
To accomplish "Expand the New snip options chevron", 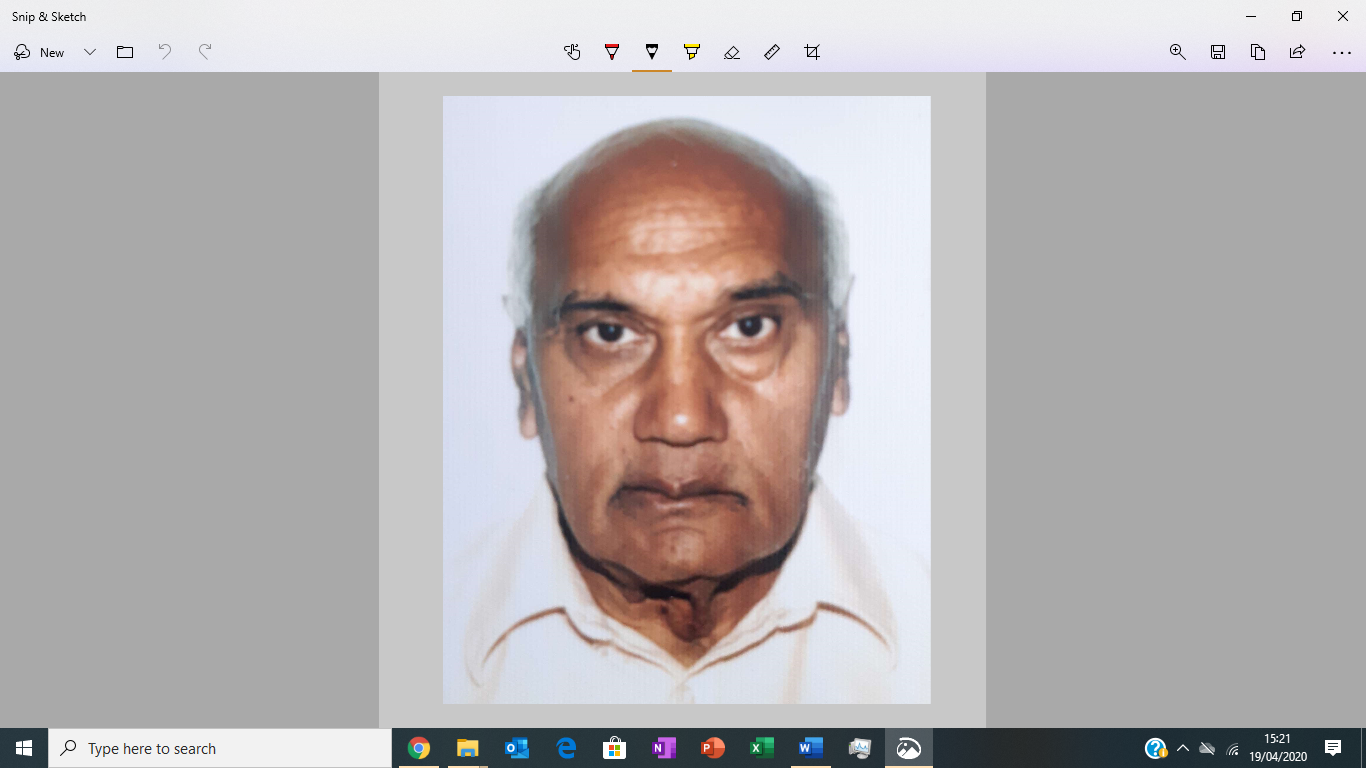I will pyautogui.click(x=89, y=52).
